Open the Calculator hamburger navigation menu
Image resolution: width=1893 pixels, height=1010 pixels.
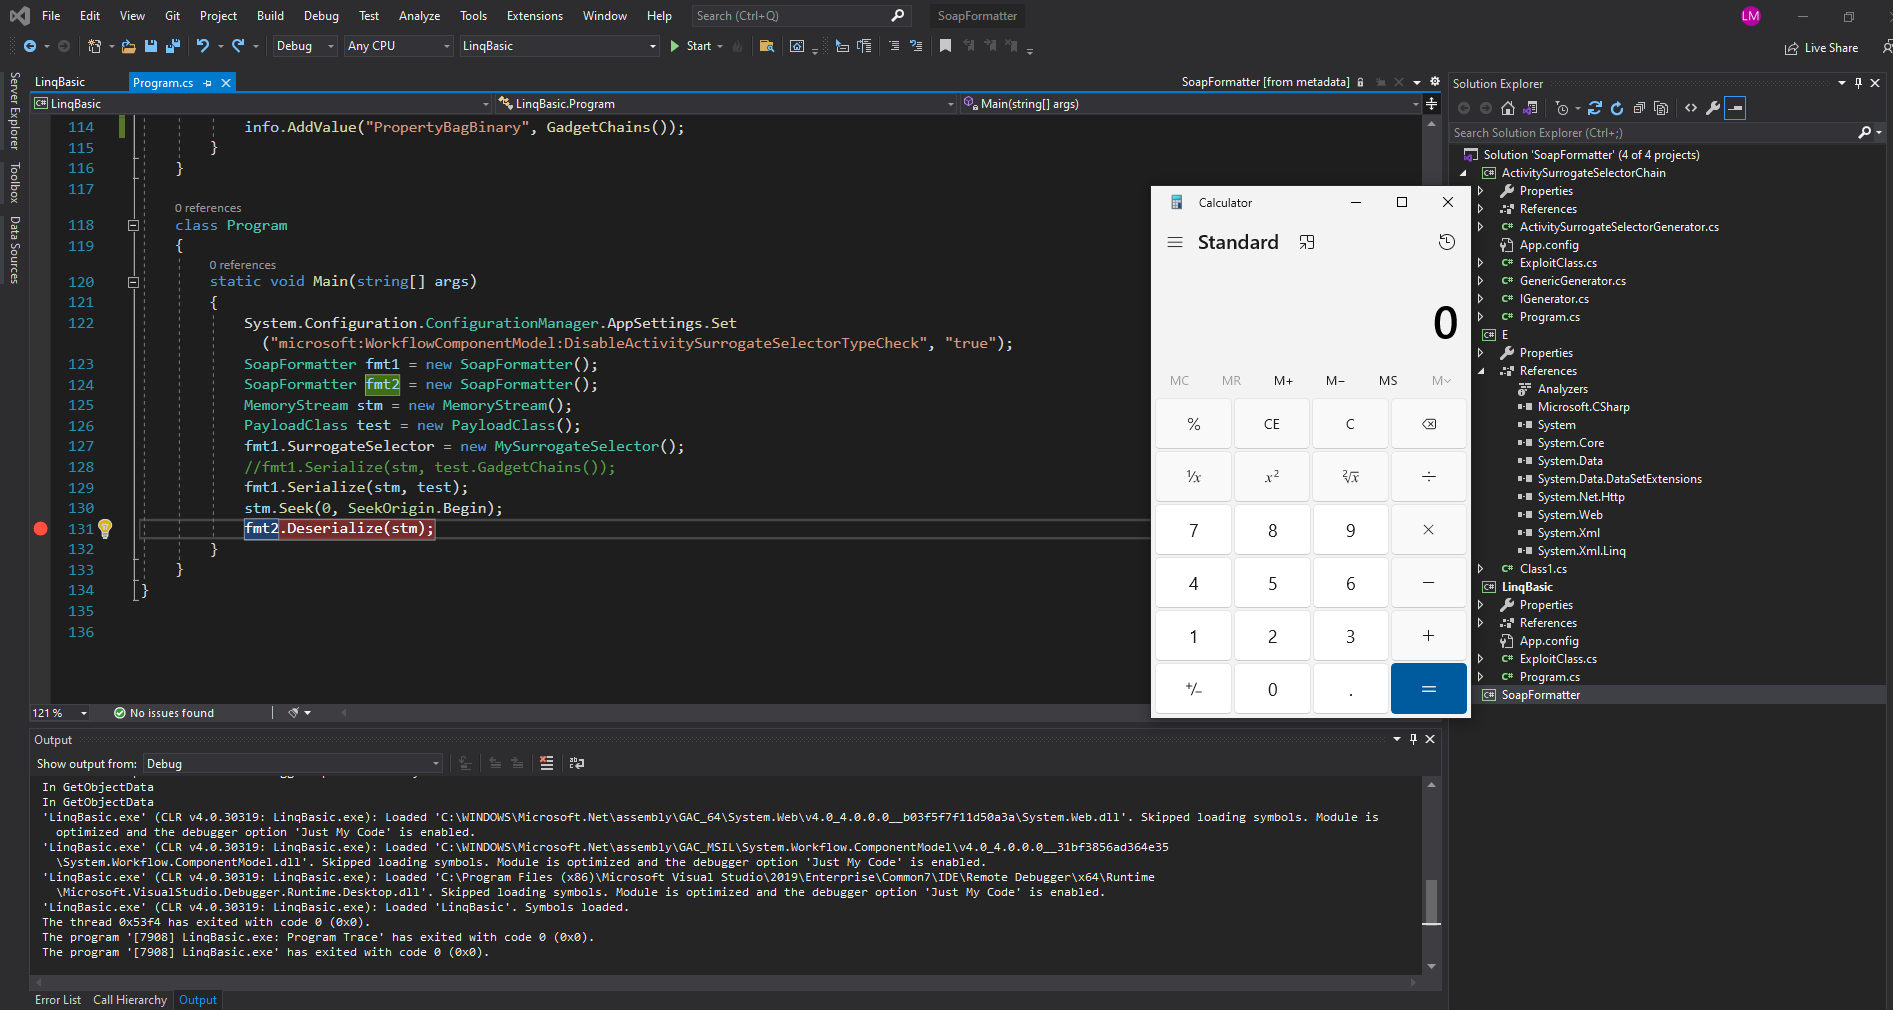point(1175,242)
